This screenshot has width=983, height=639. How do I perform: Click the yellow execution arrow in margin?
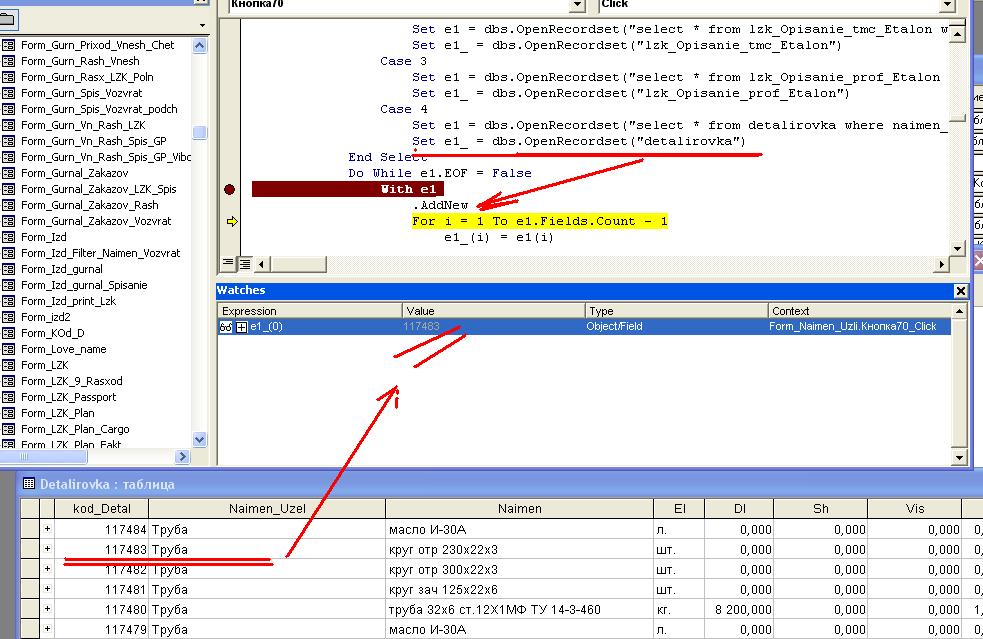click(x=232, y=221)
